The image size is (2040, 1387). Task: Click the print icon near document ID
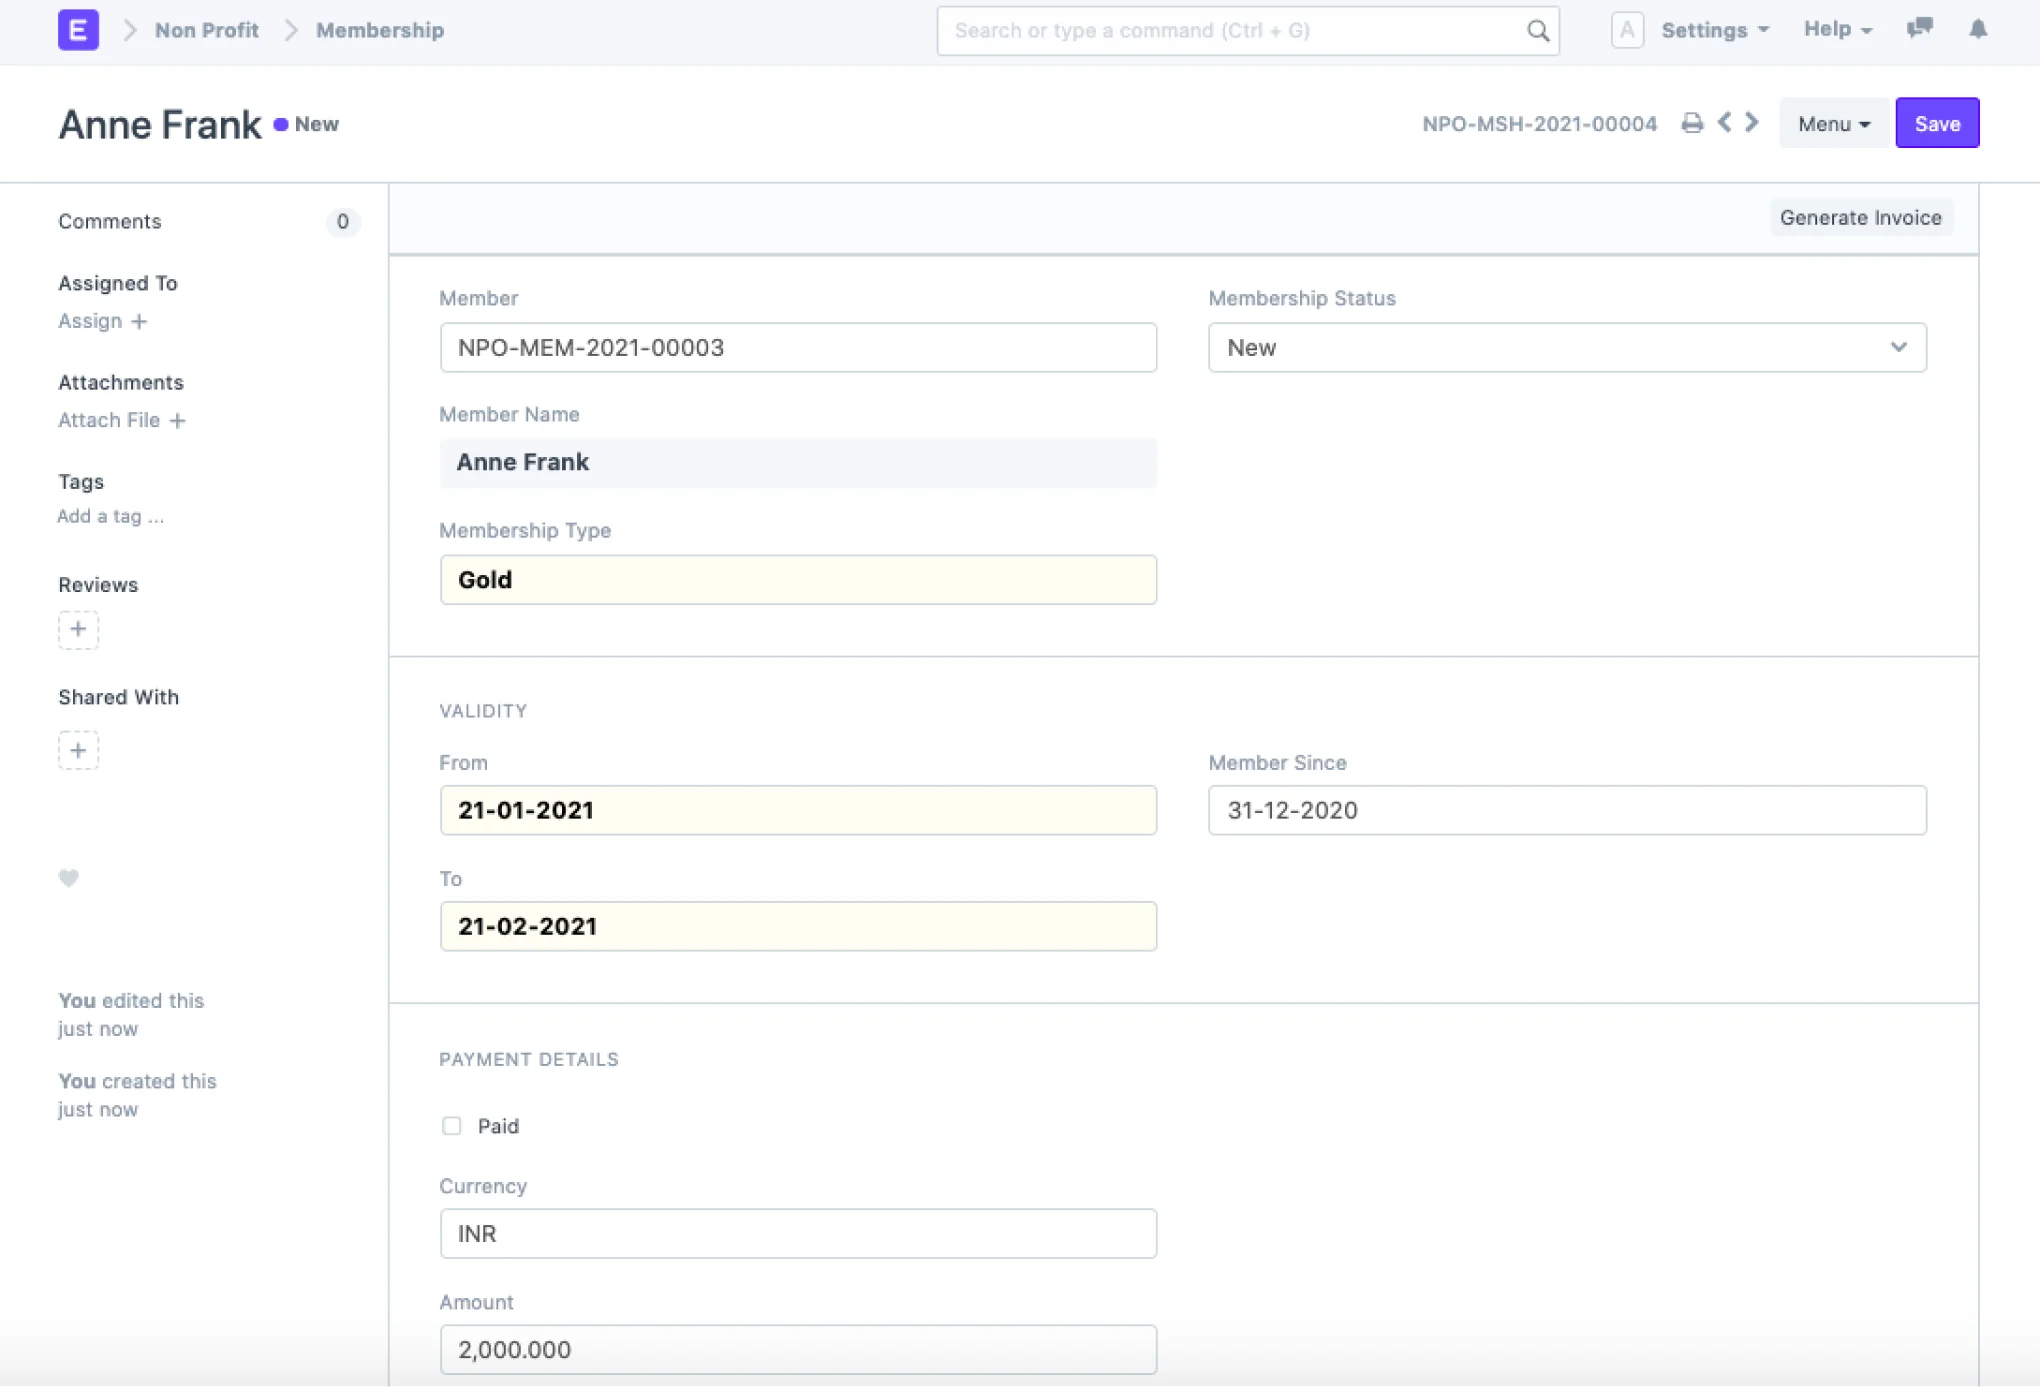tap(1692, 123)
